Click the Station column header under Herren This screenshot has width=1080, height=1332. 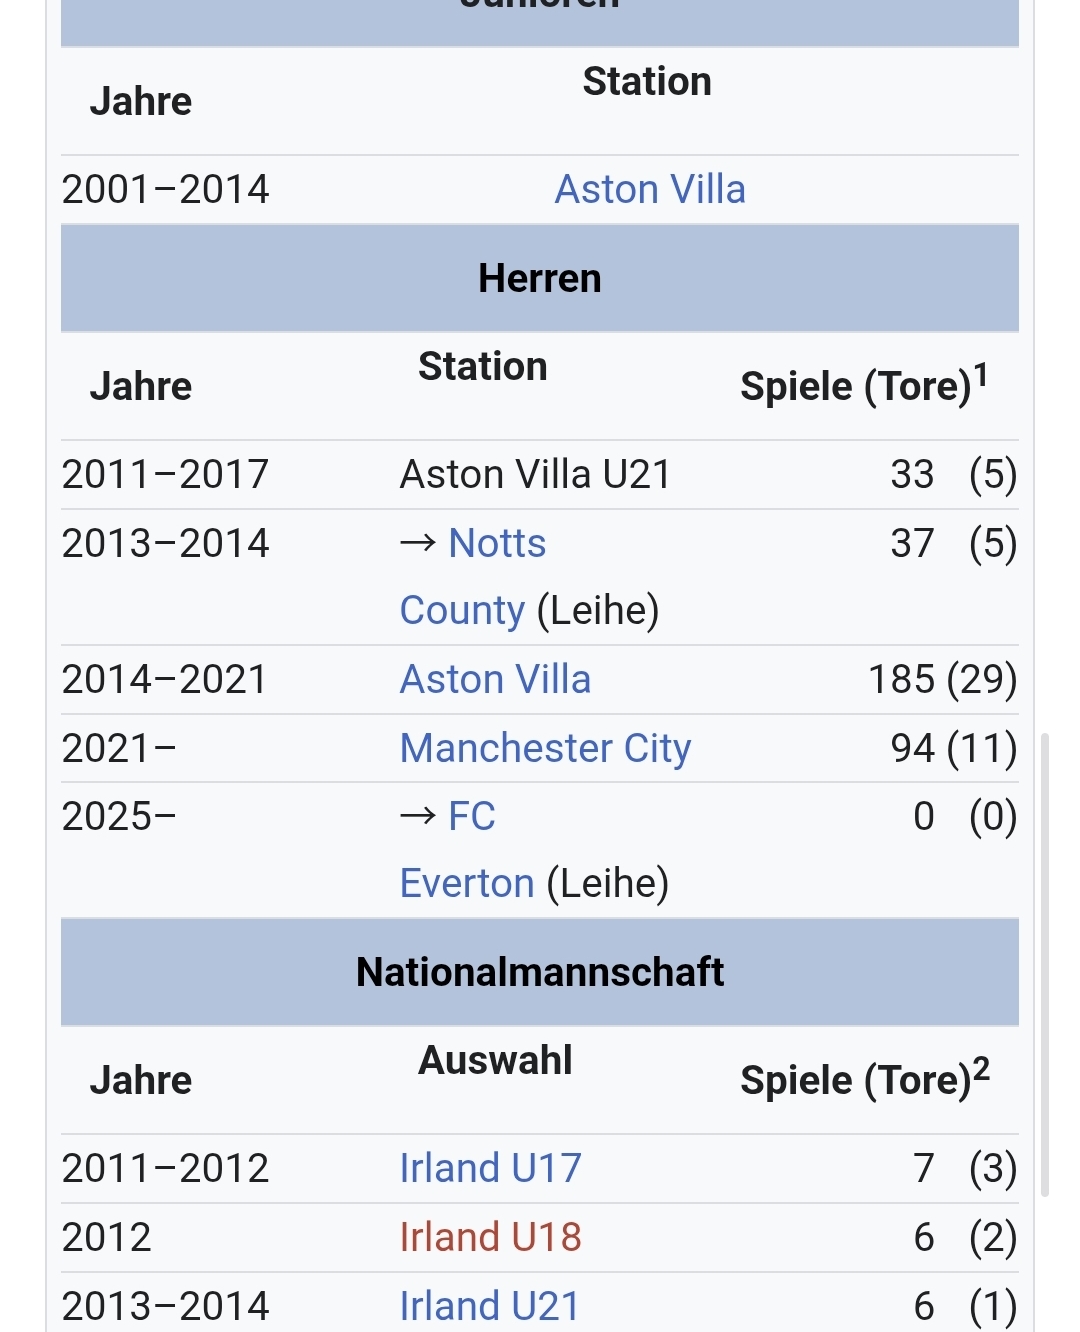coord(482,366)
